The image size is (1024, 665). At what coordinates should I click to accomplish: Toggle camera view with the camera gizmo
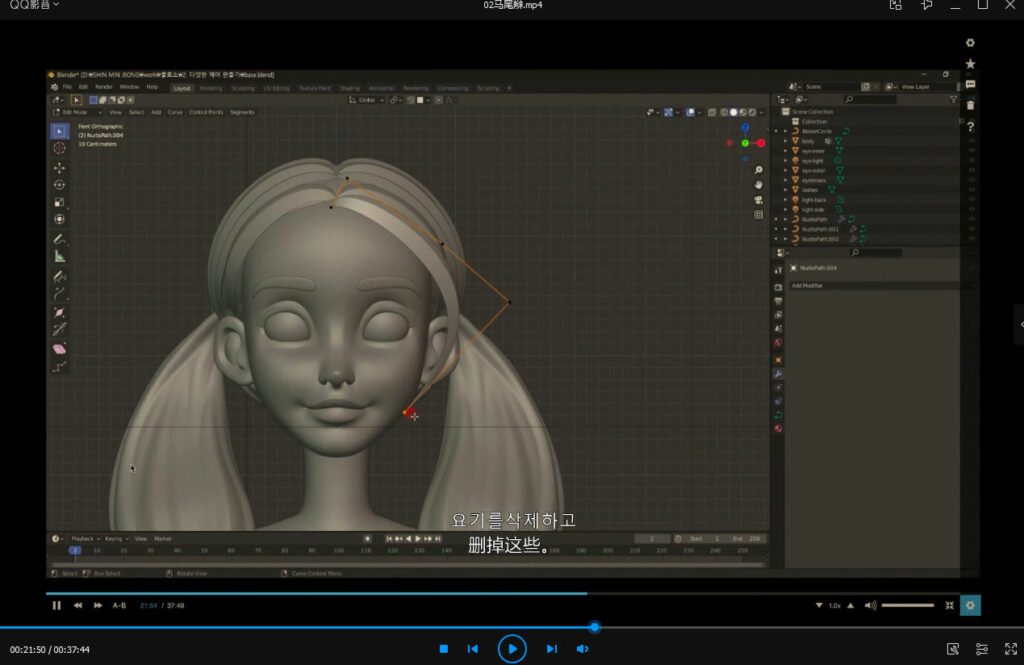(x=758, y=200)
